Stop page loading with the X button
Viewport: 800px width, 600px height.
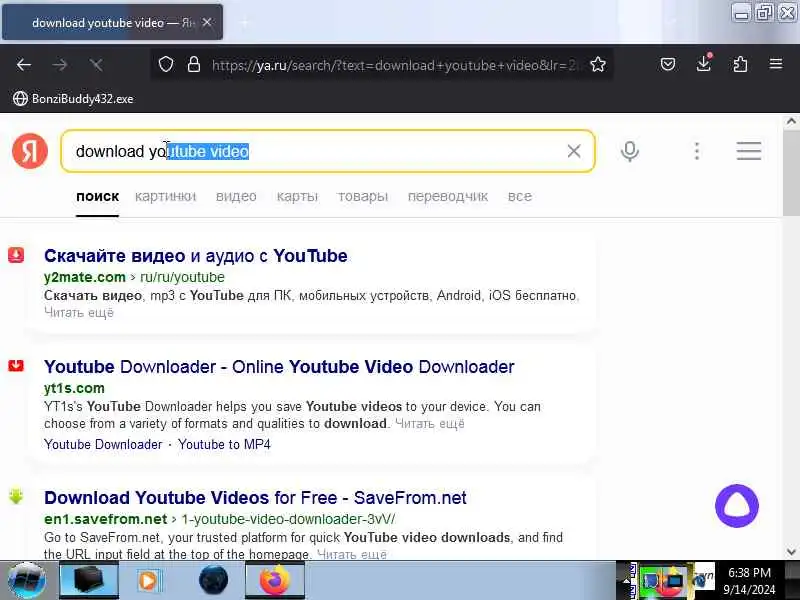[x=96, y=65]
